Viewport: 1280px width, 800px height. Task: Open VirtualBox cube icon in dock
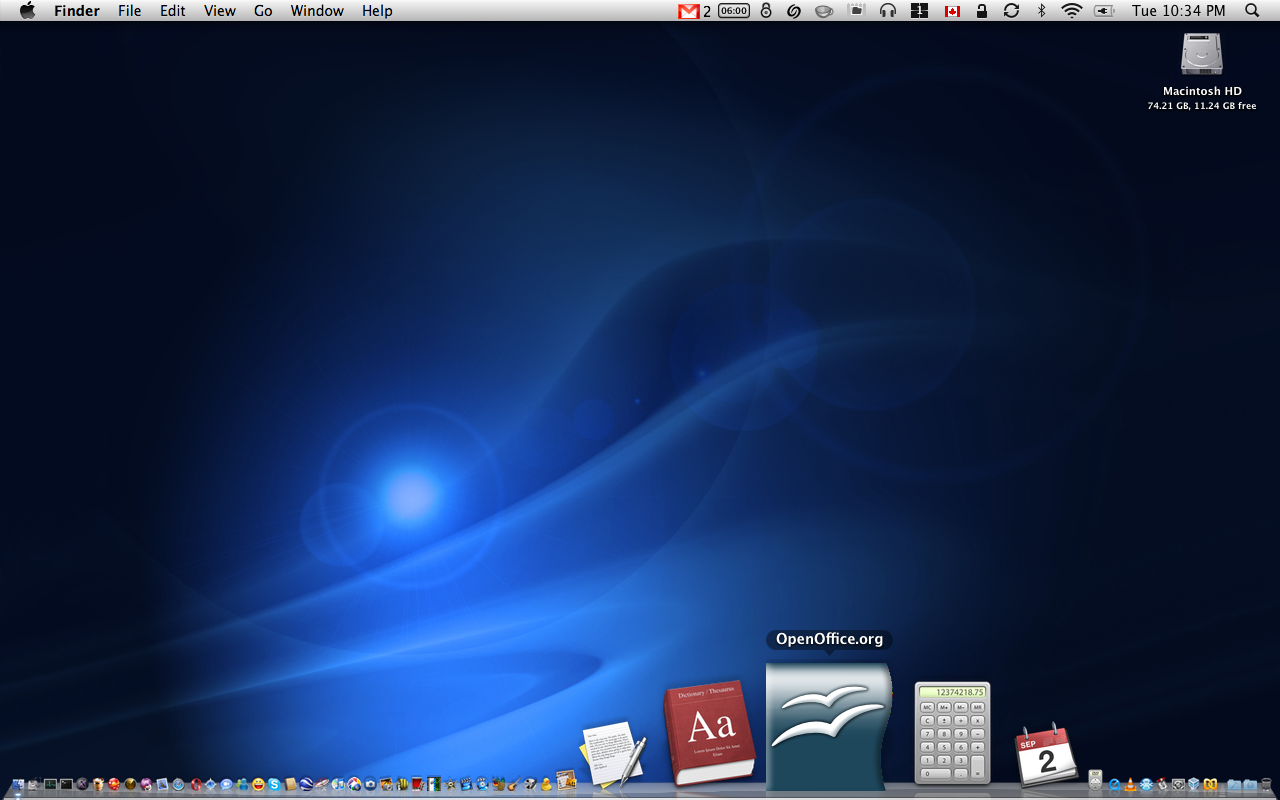pos(1194,784)
